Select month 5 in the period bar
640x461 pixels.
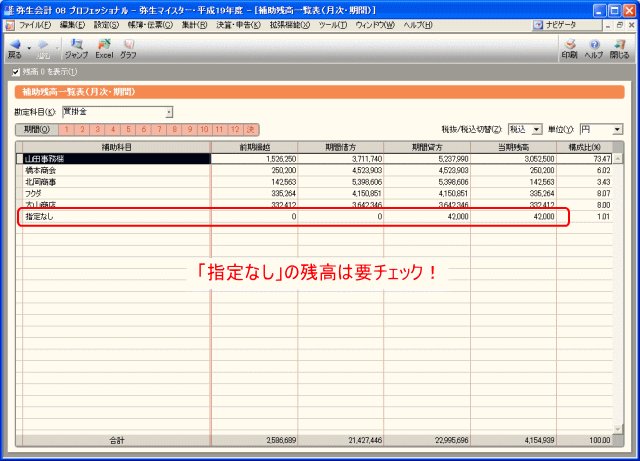128,130
